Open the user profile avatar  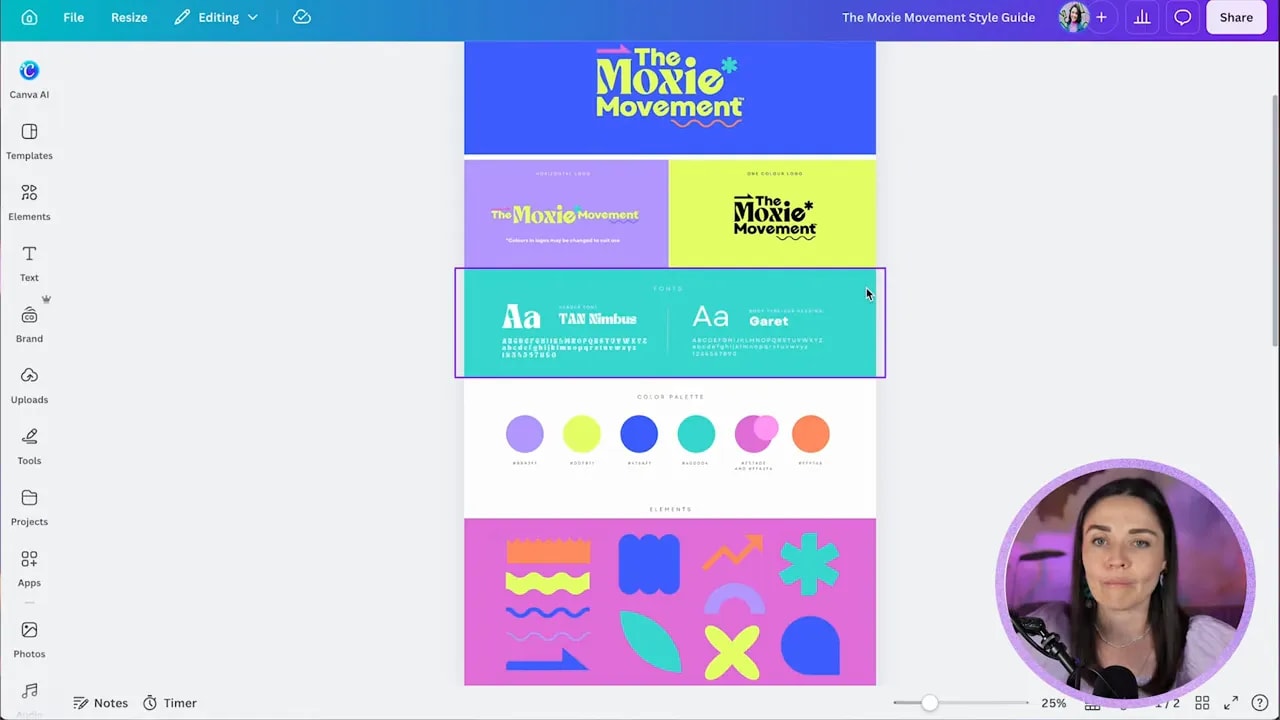pyautogui.click(x=1074, y=17)
